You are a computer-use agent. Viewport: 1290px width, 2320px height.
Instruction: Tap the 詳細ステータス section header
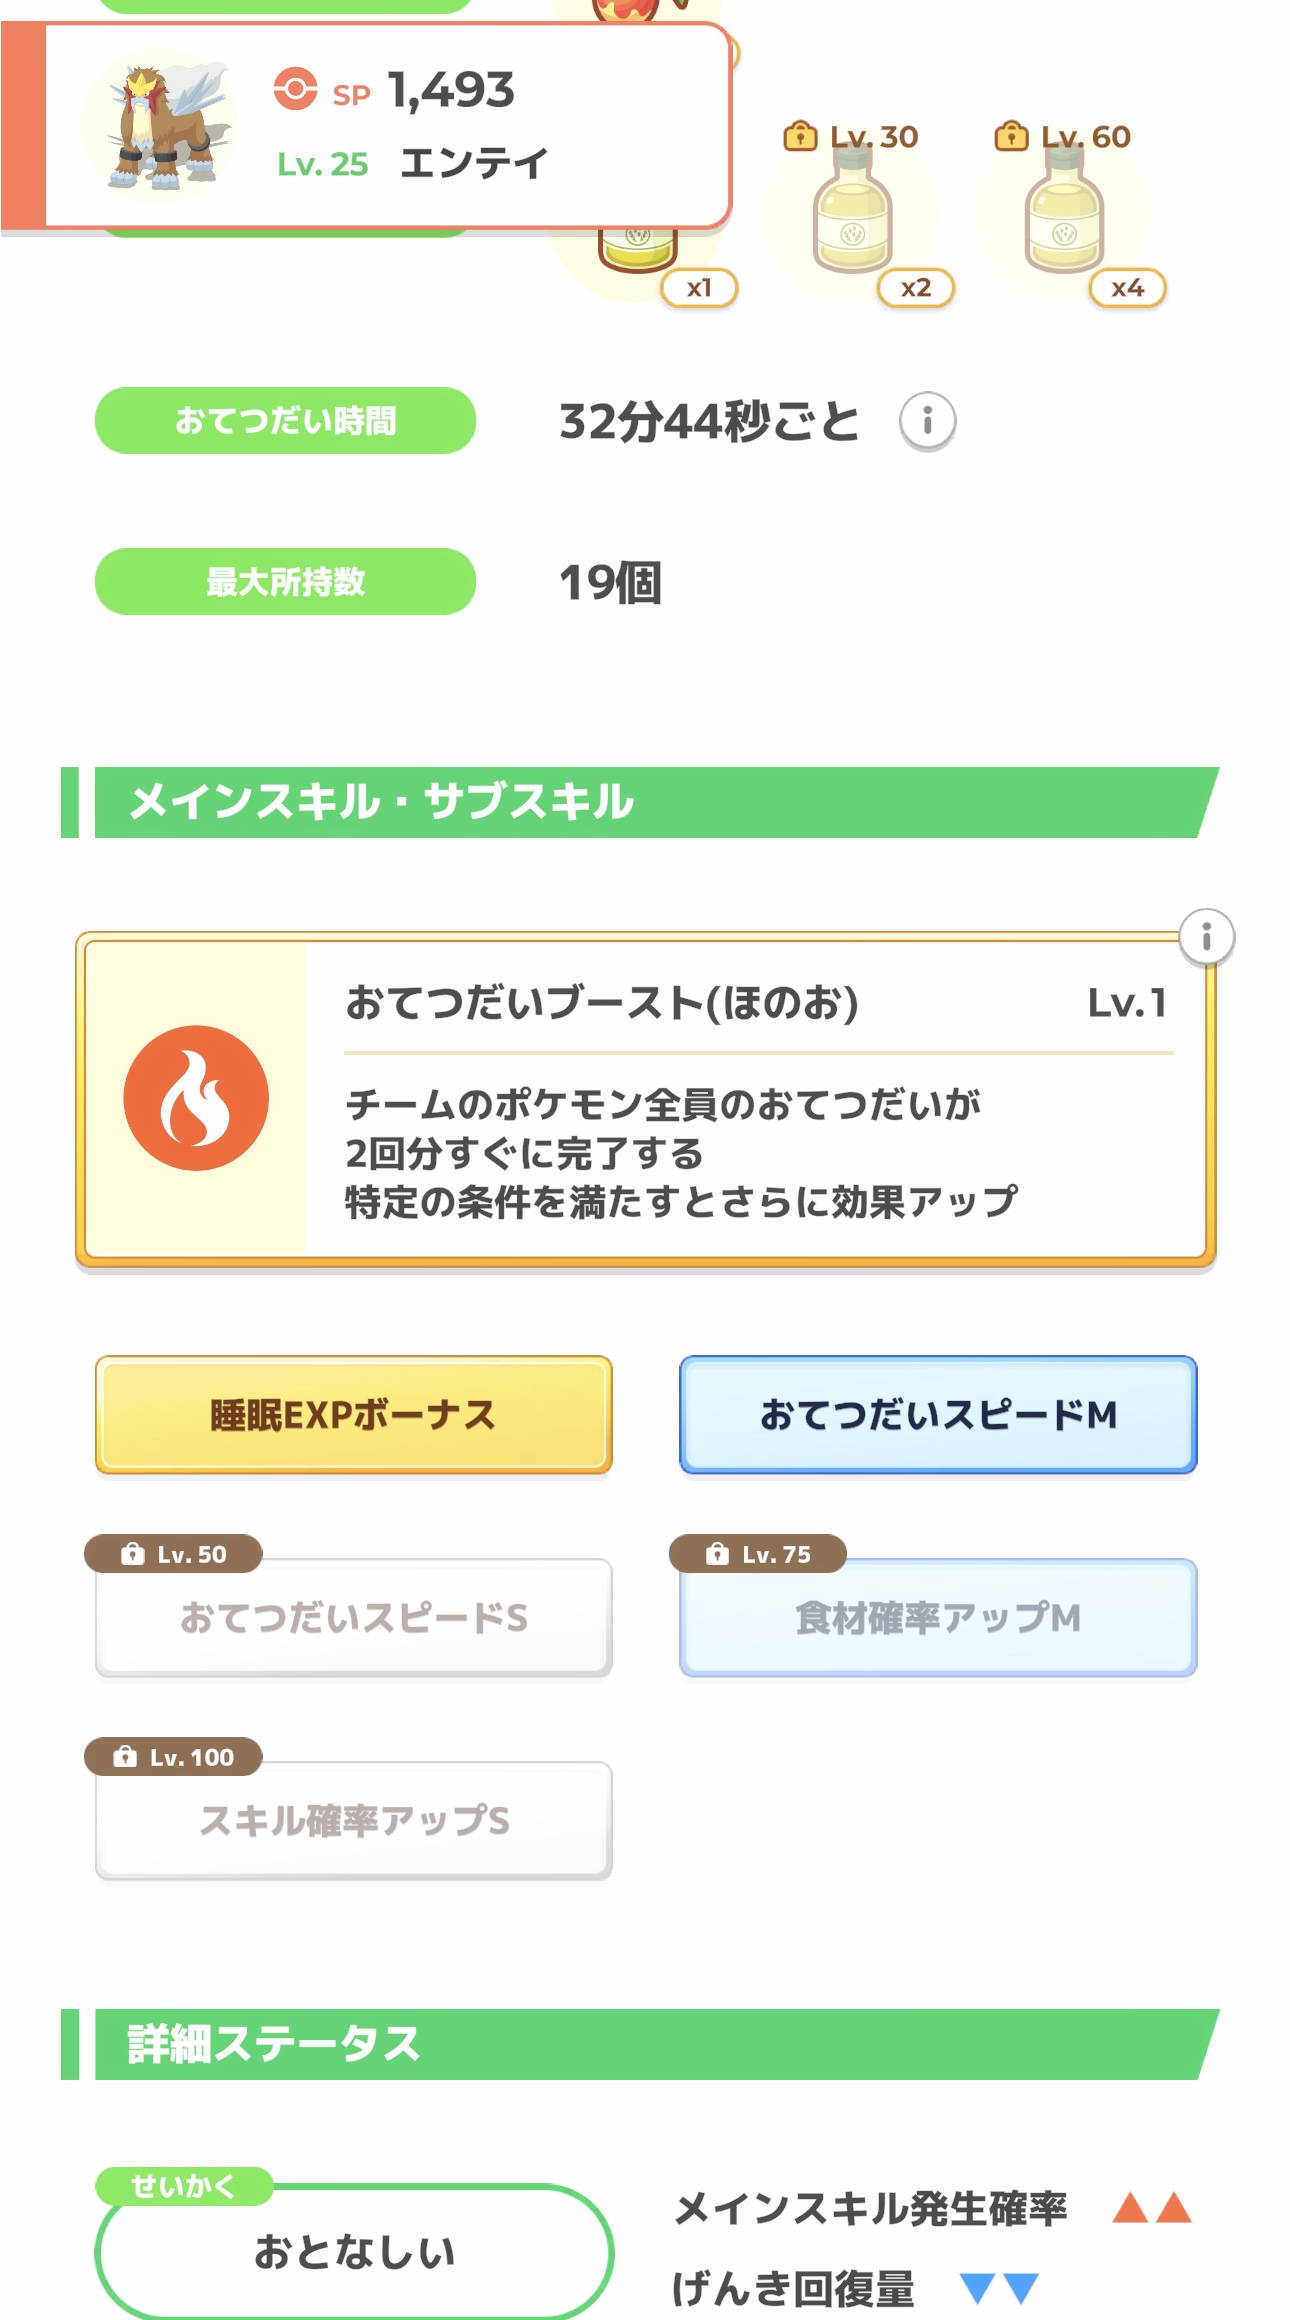[640, 2044]
